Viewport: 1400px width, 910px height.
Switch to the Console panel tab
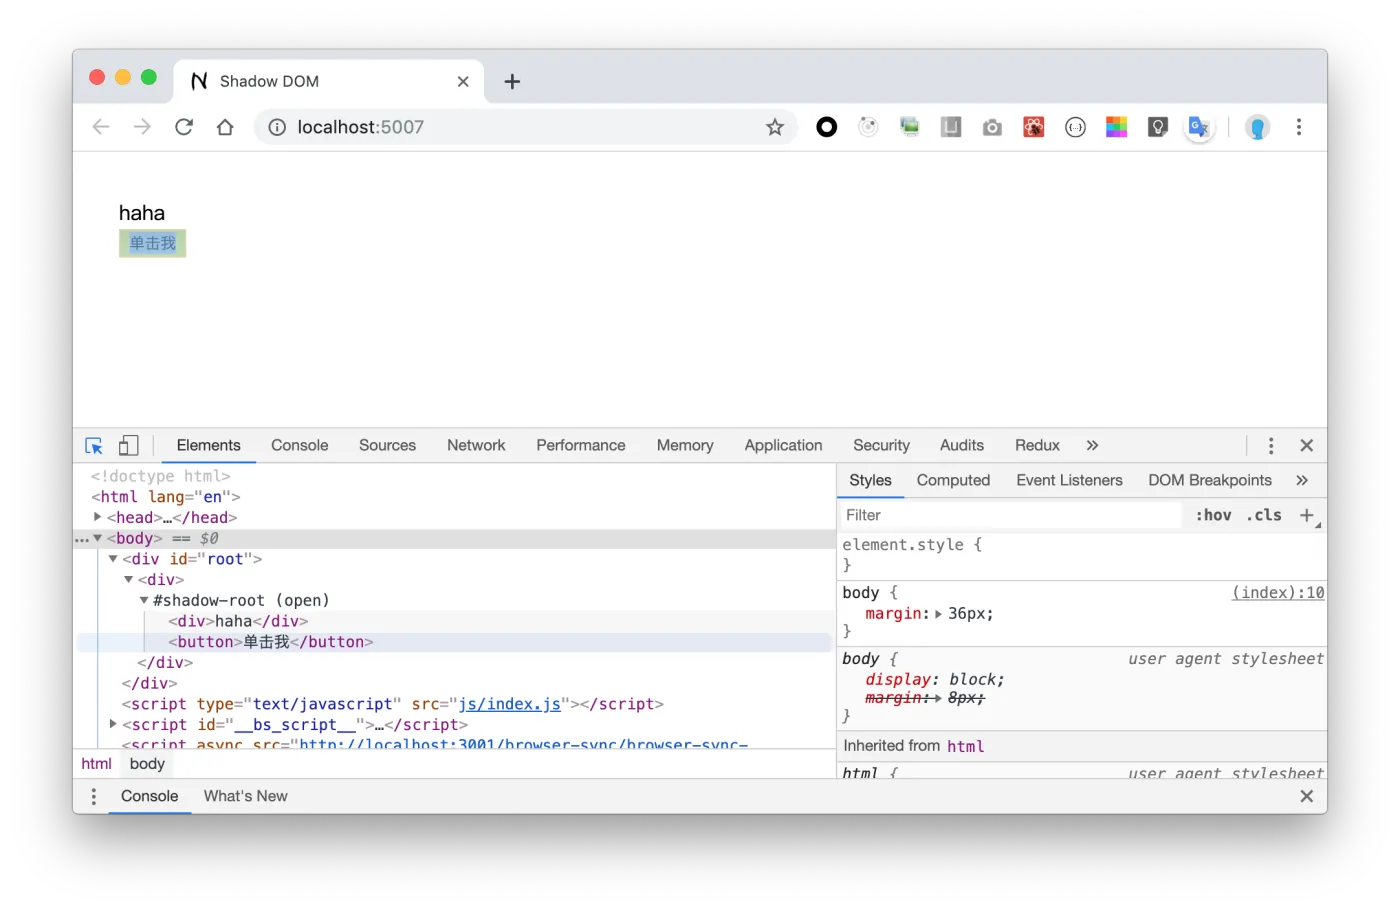click(x=299, y=446)
